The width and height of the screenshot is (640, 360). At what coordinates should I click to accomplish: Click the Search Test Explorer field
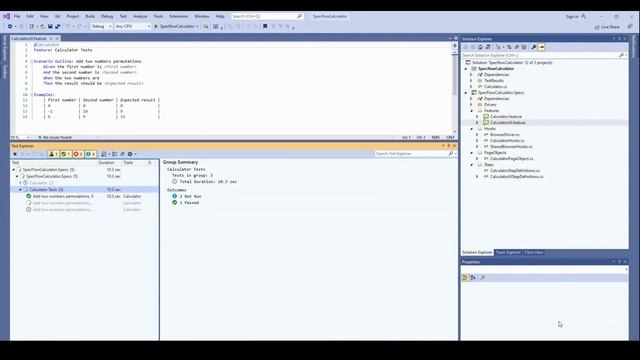pos(412,153)
